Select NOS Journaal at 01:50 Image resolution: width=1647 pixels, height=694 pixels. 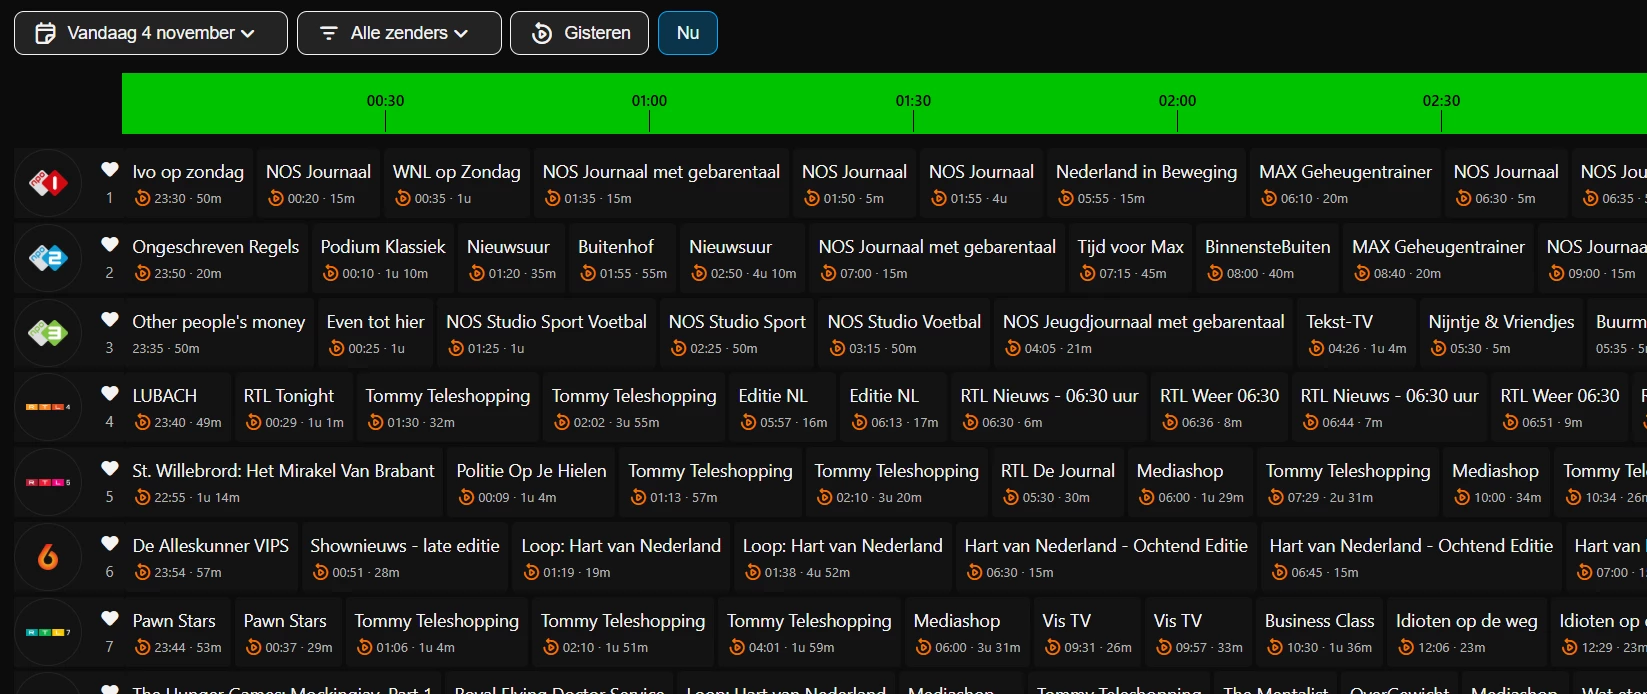tap(854, 183)
